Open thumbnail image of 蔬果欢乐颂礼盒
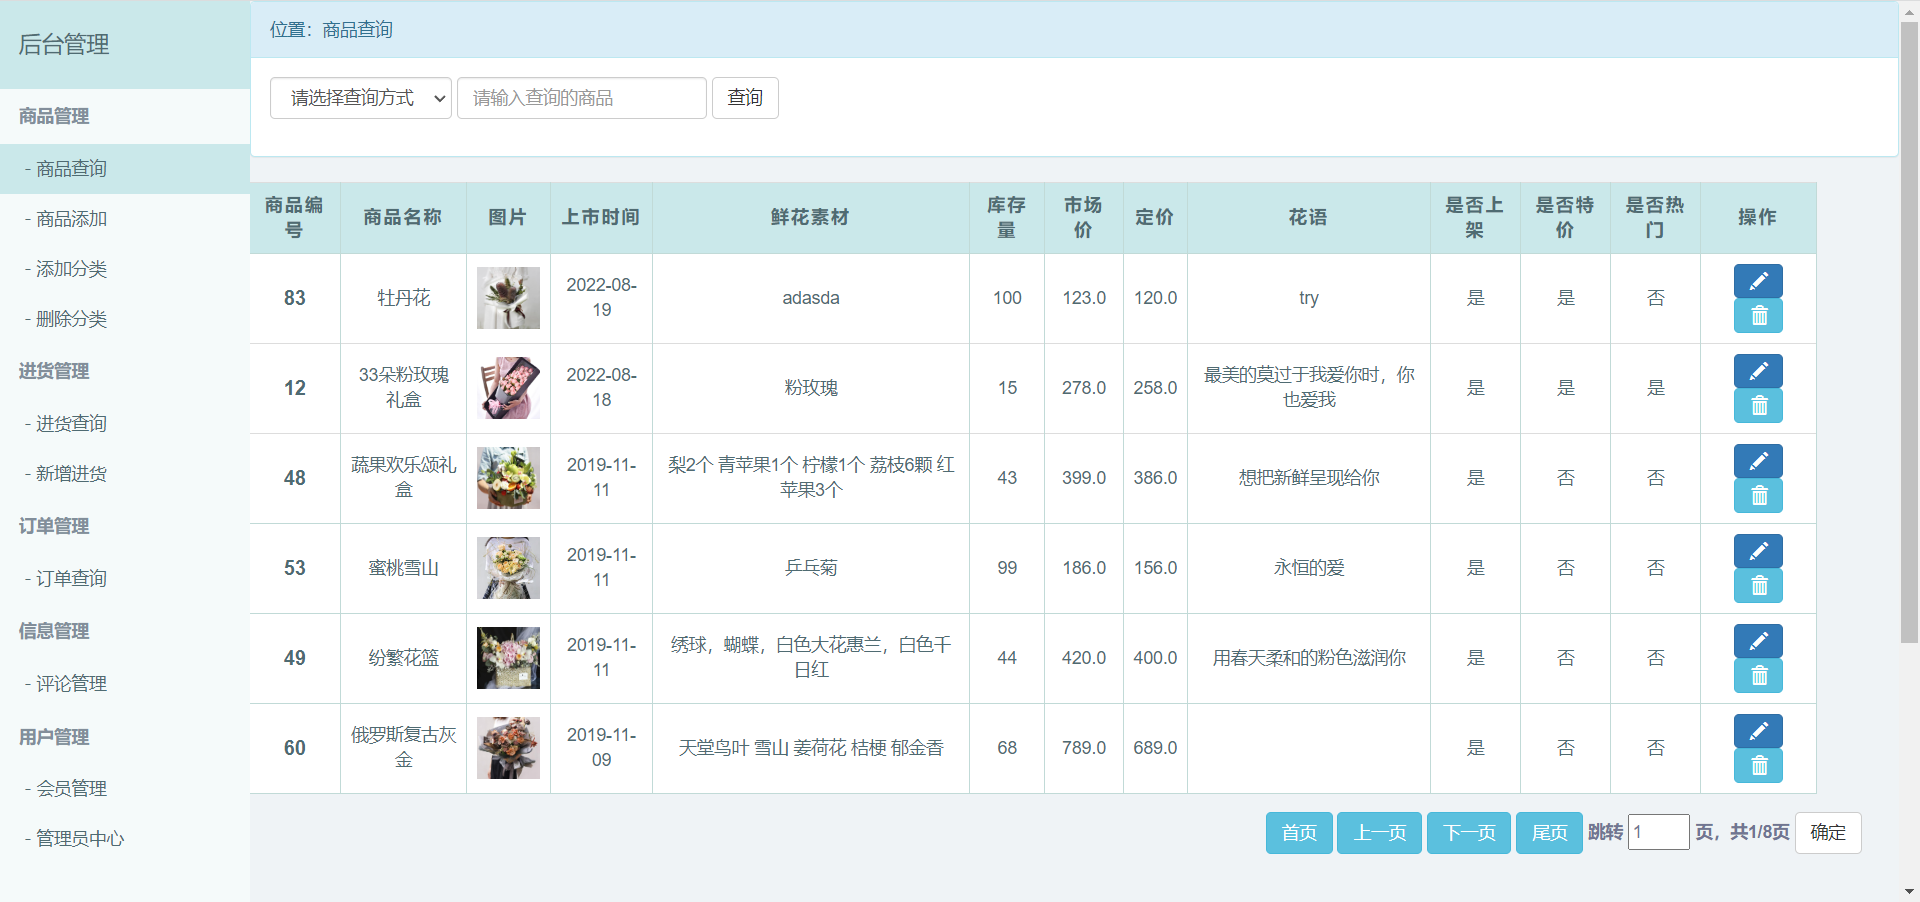Image resolution: width=1920 pixels, height=902 pixels. [508, 478]
